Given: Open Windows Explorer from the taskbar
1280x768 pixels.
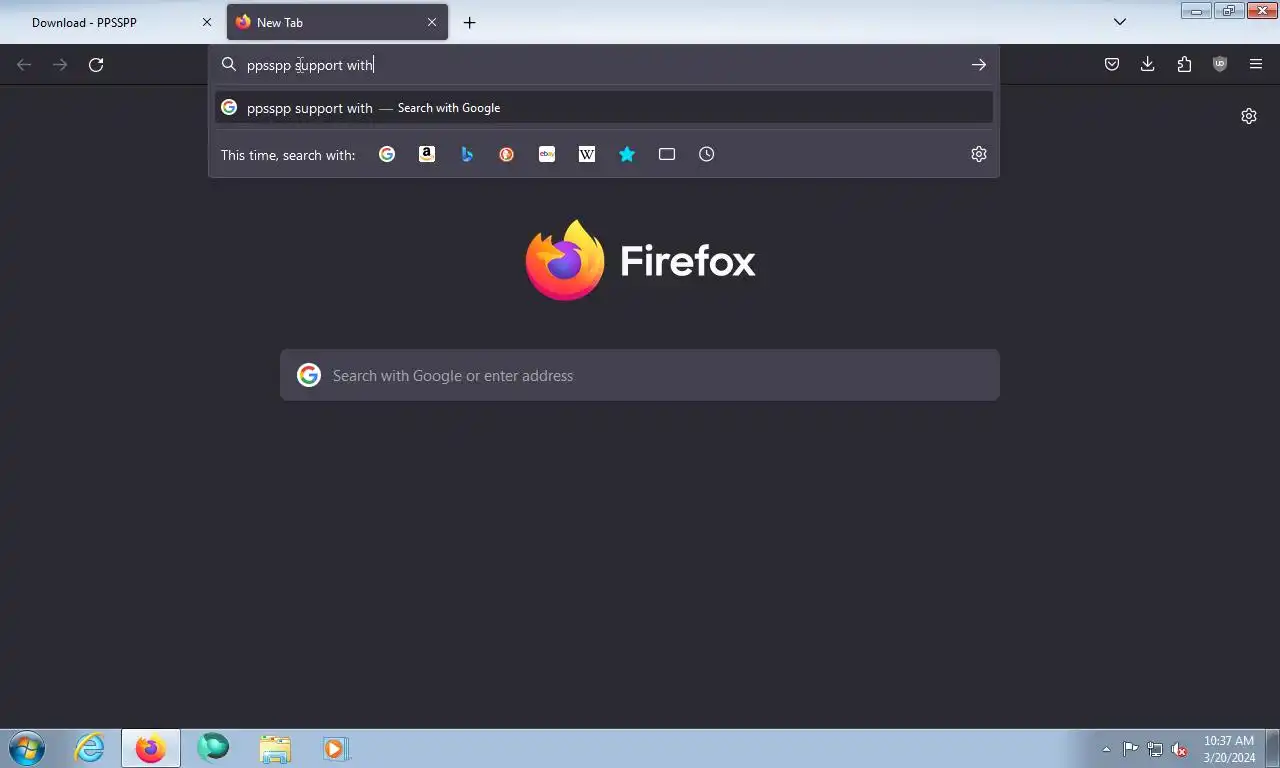Looking at the screenshot, I should coord(275,748).
